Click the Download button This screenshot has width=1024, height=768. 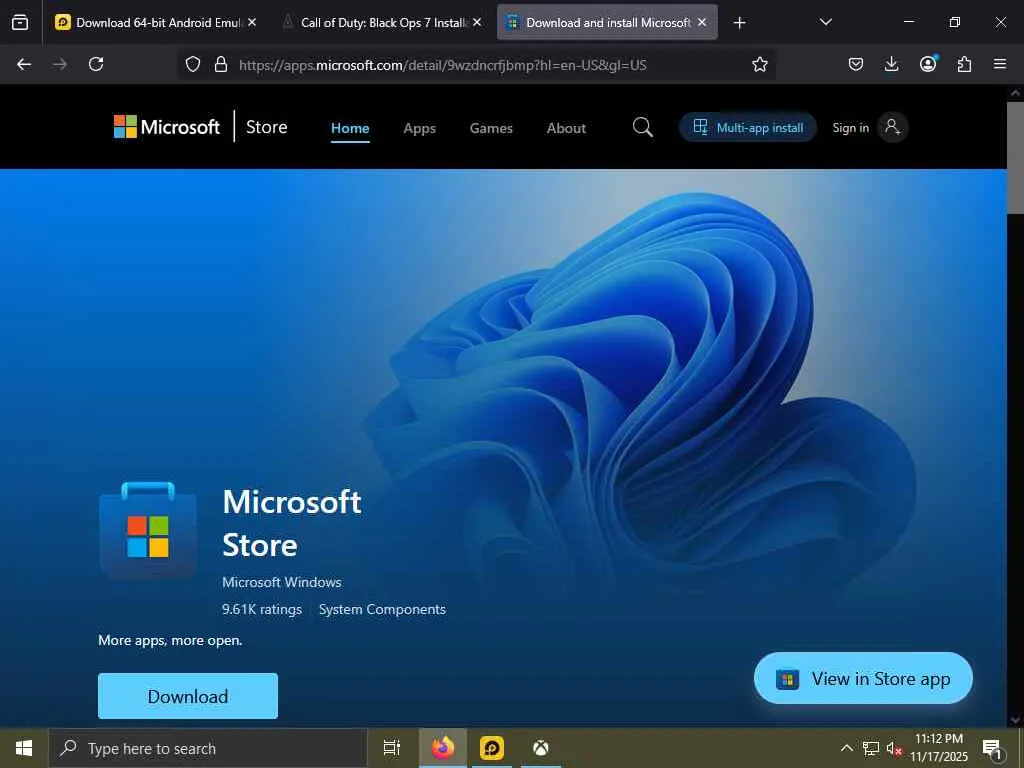188,696
